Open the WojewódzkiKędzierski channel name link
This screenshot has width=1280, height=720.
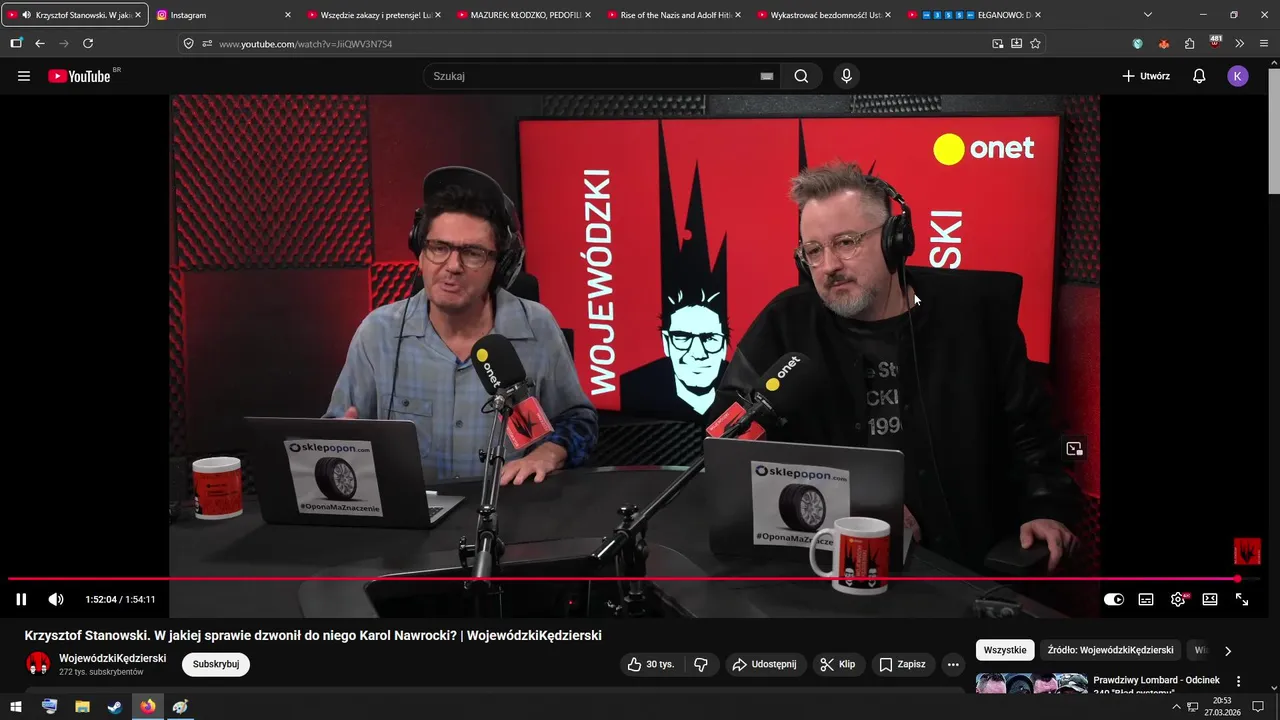click(x=112, y=658)
